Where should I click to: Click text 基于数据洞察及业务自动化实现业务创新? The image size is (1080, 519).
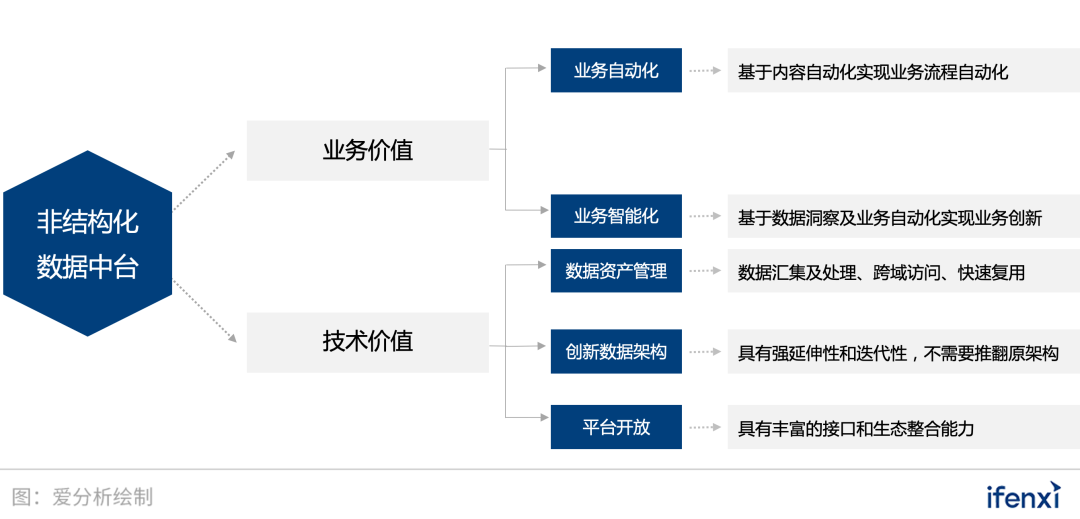(889, 218)
